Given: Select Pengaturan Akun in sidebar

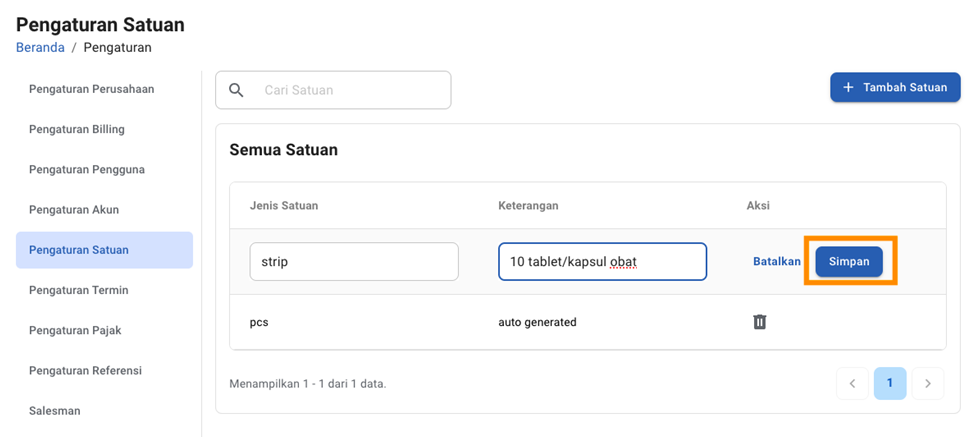Looking at the screenshot, I should (74, 210).
